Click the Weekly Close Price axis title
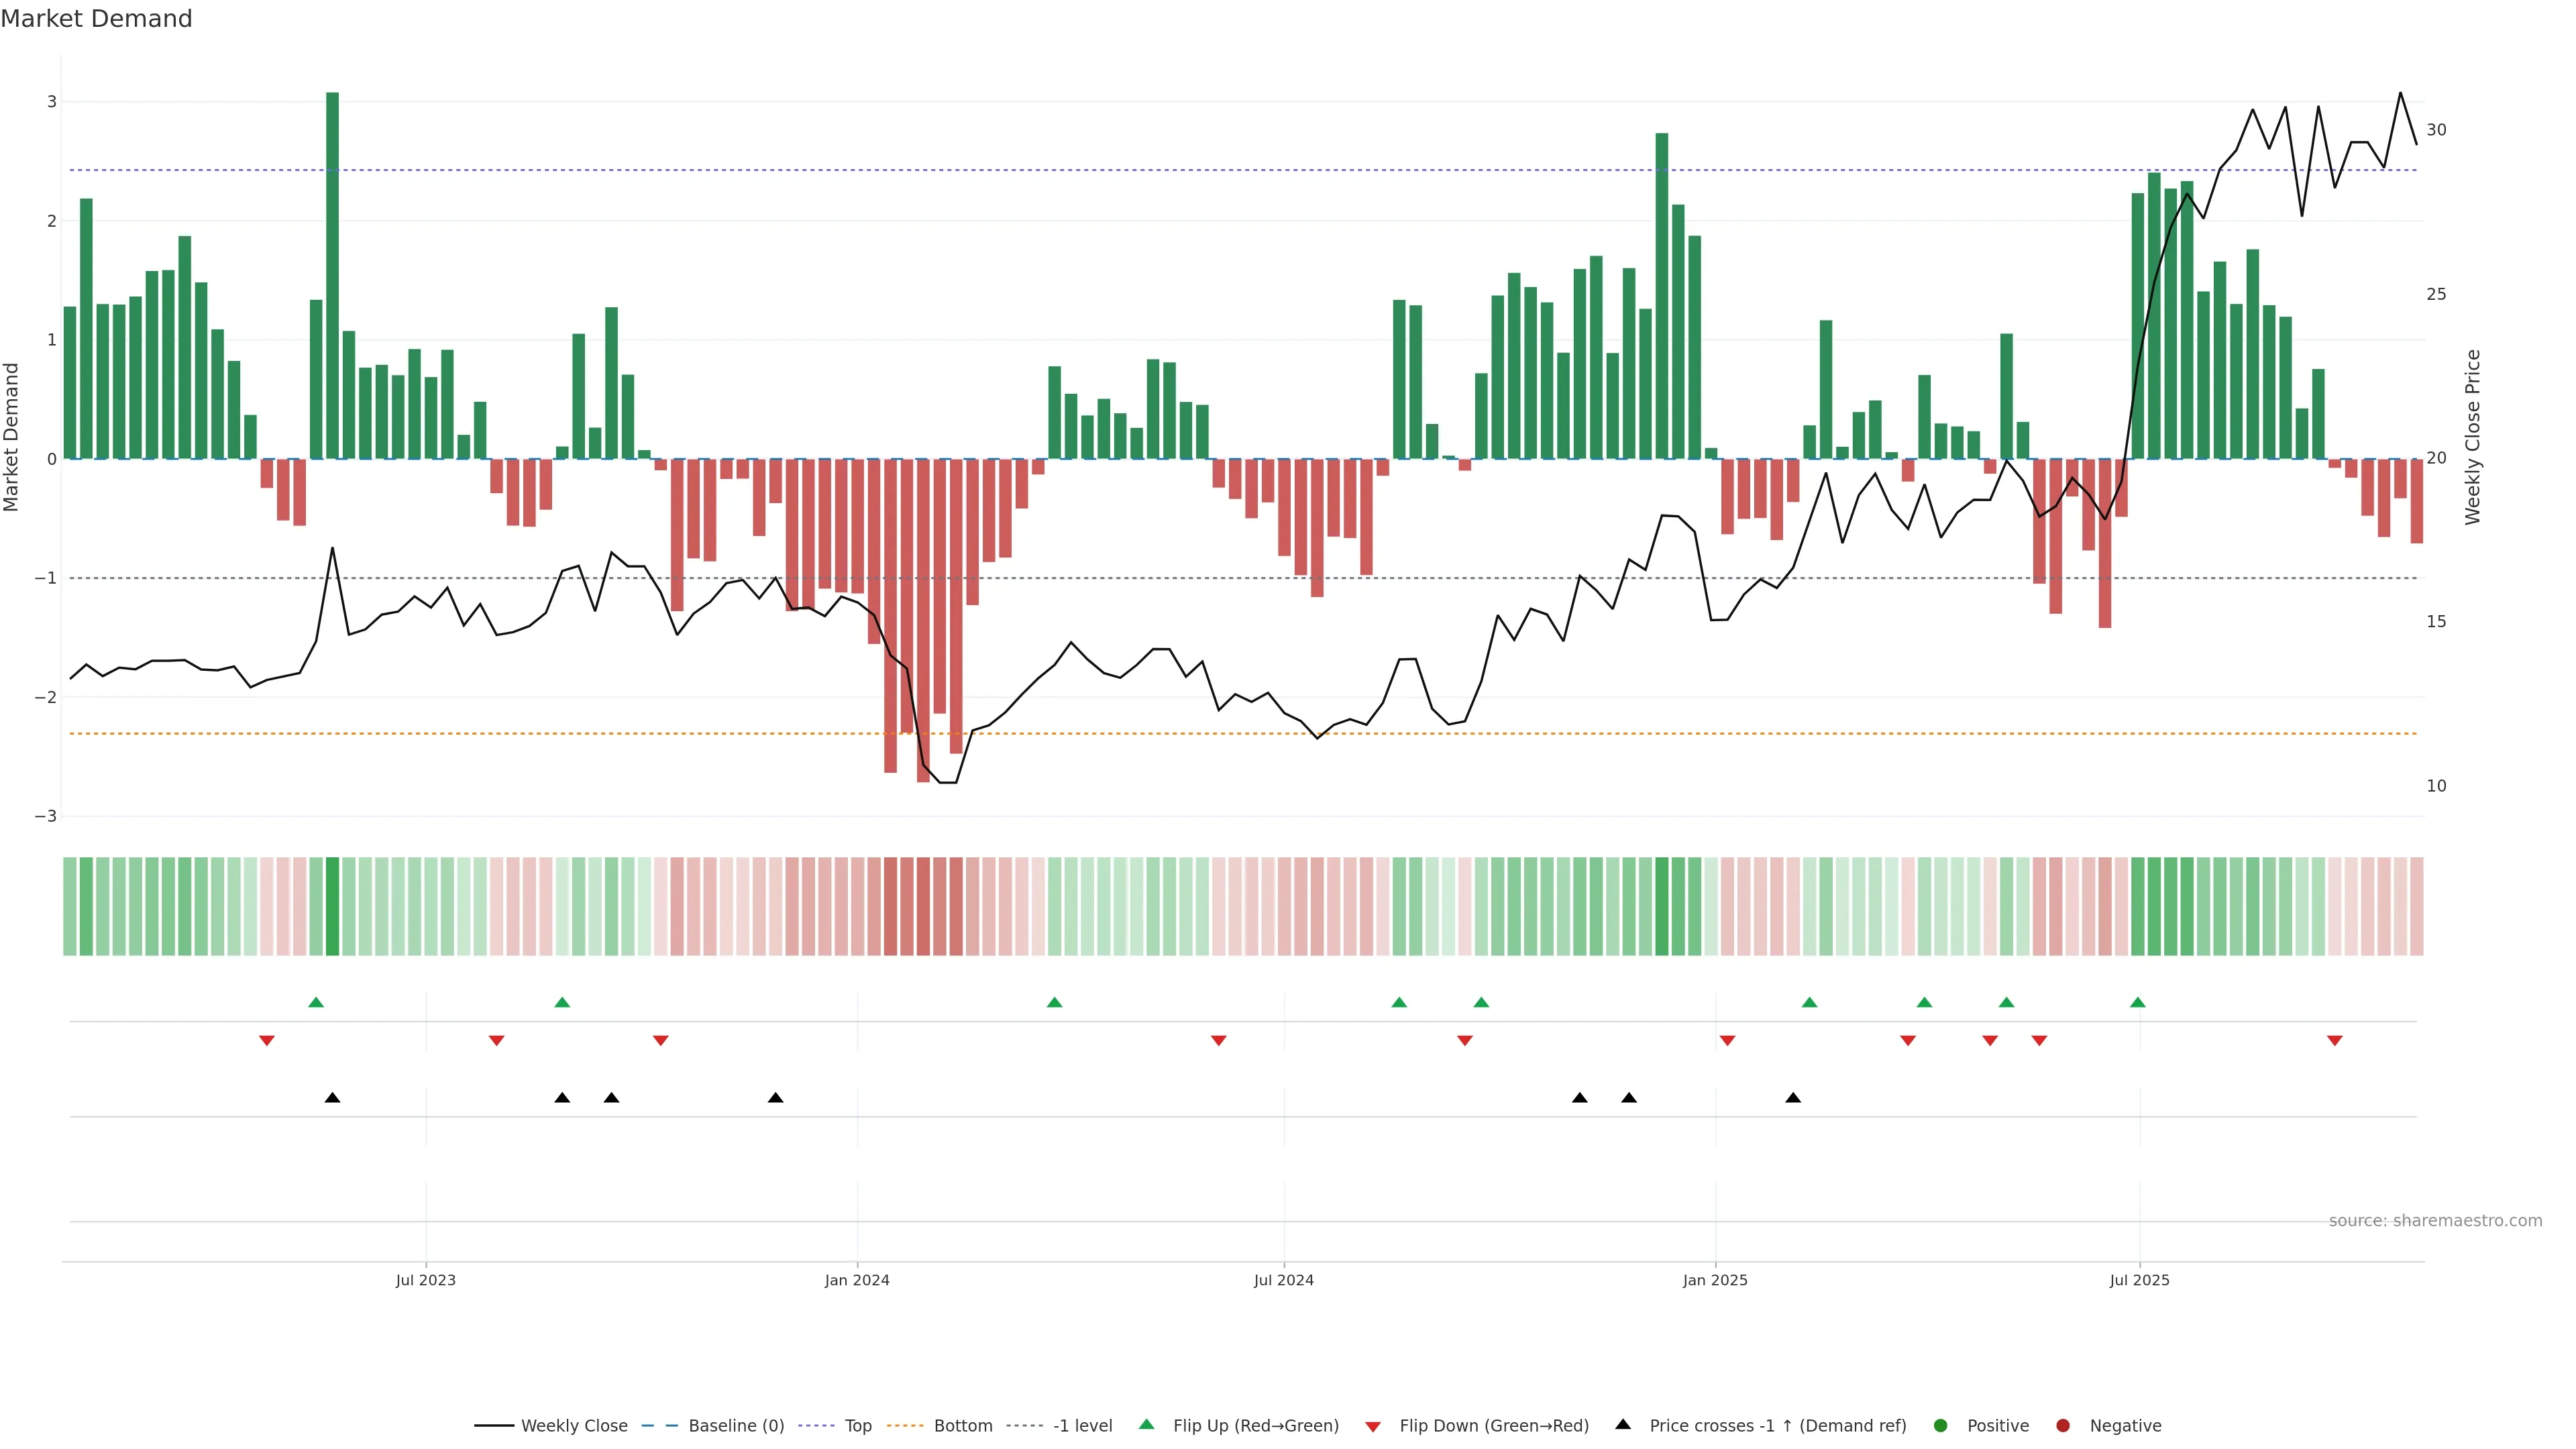Image resolution: width=2576 pixels, height=1449 pixels. [2473, 437]
